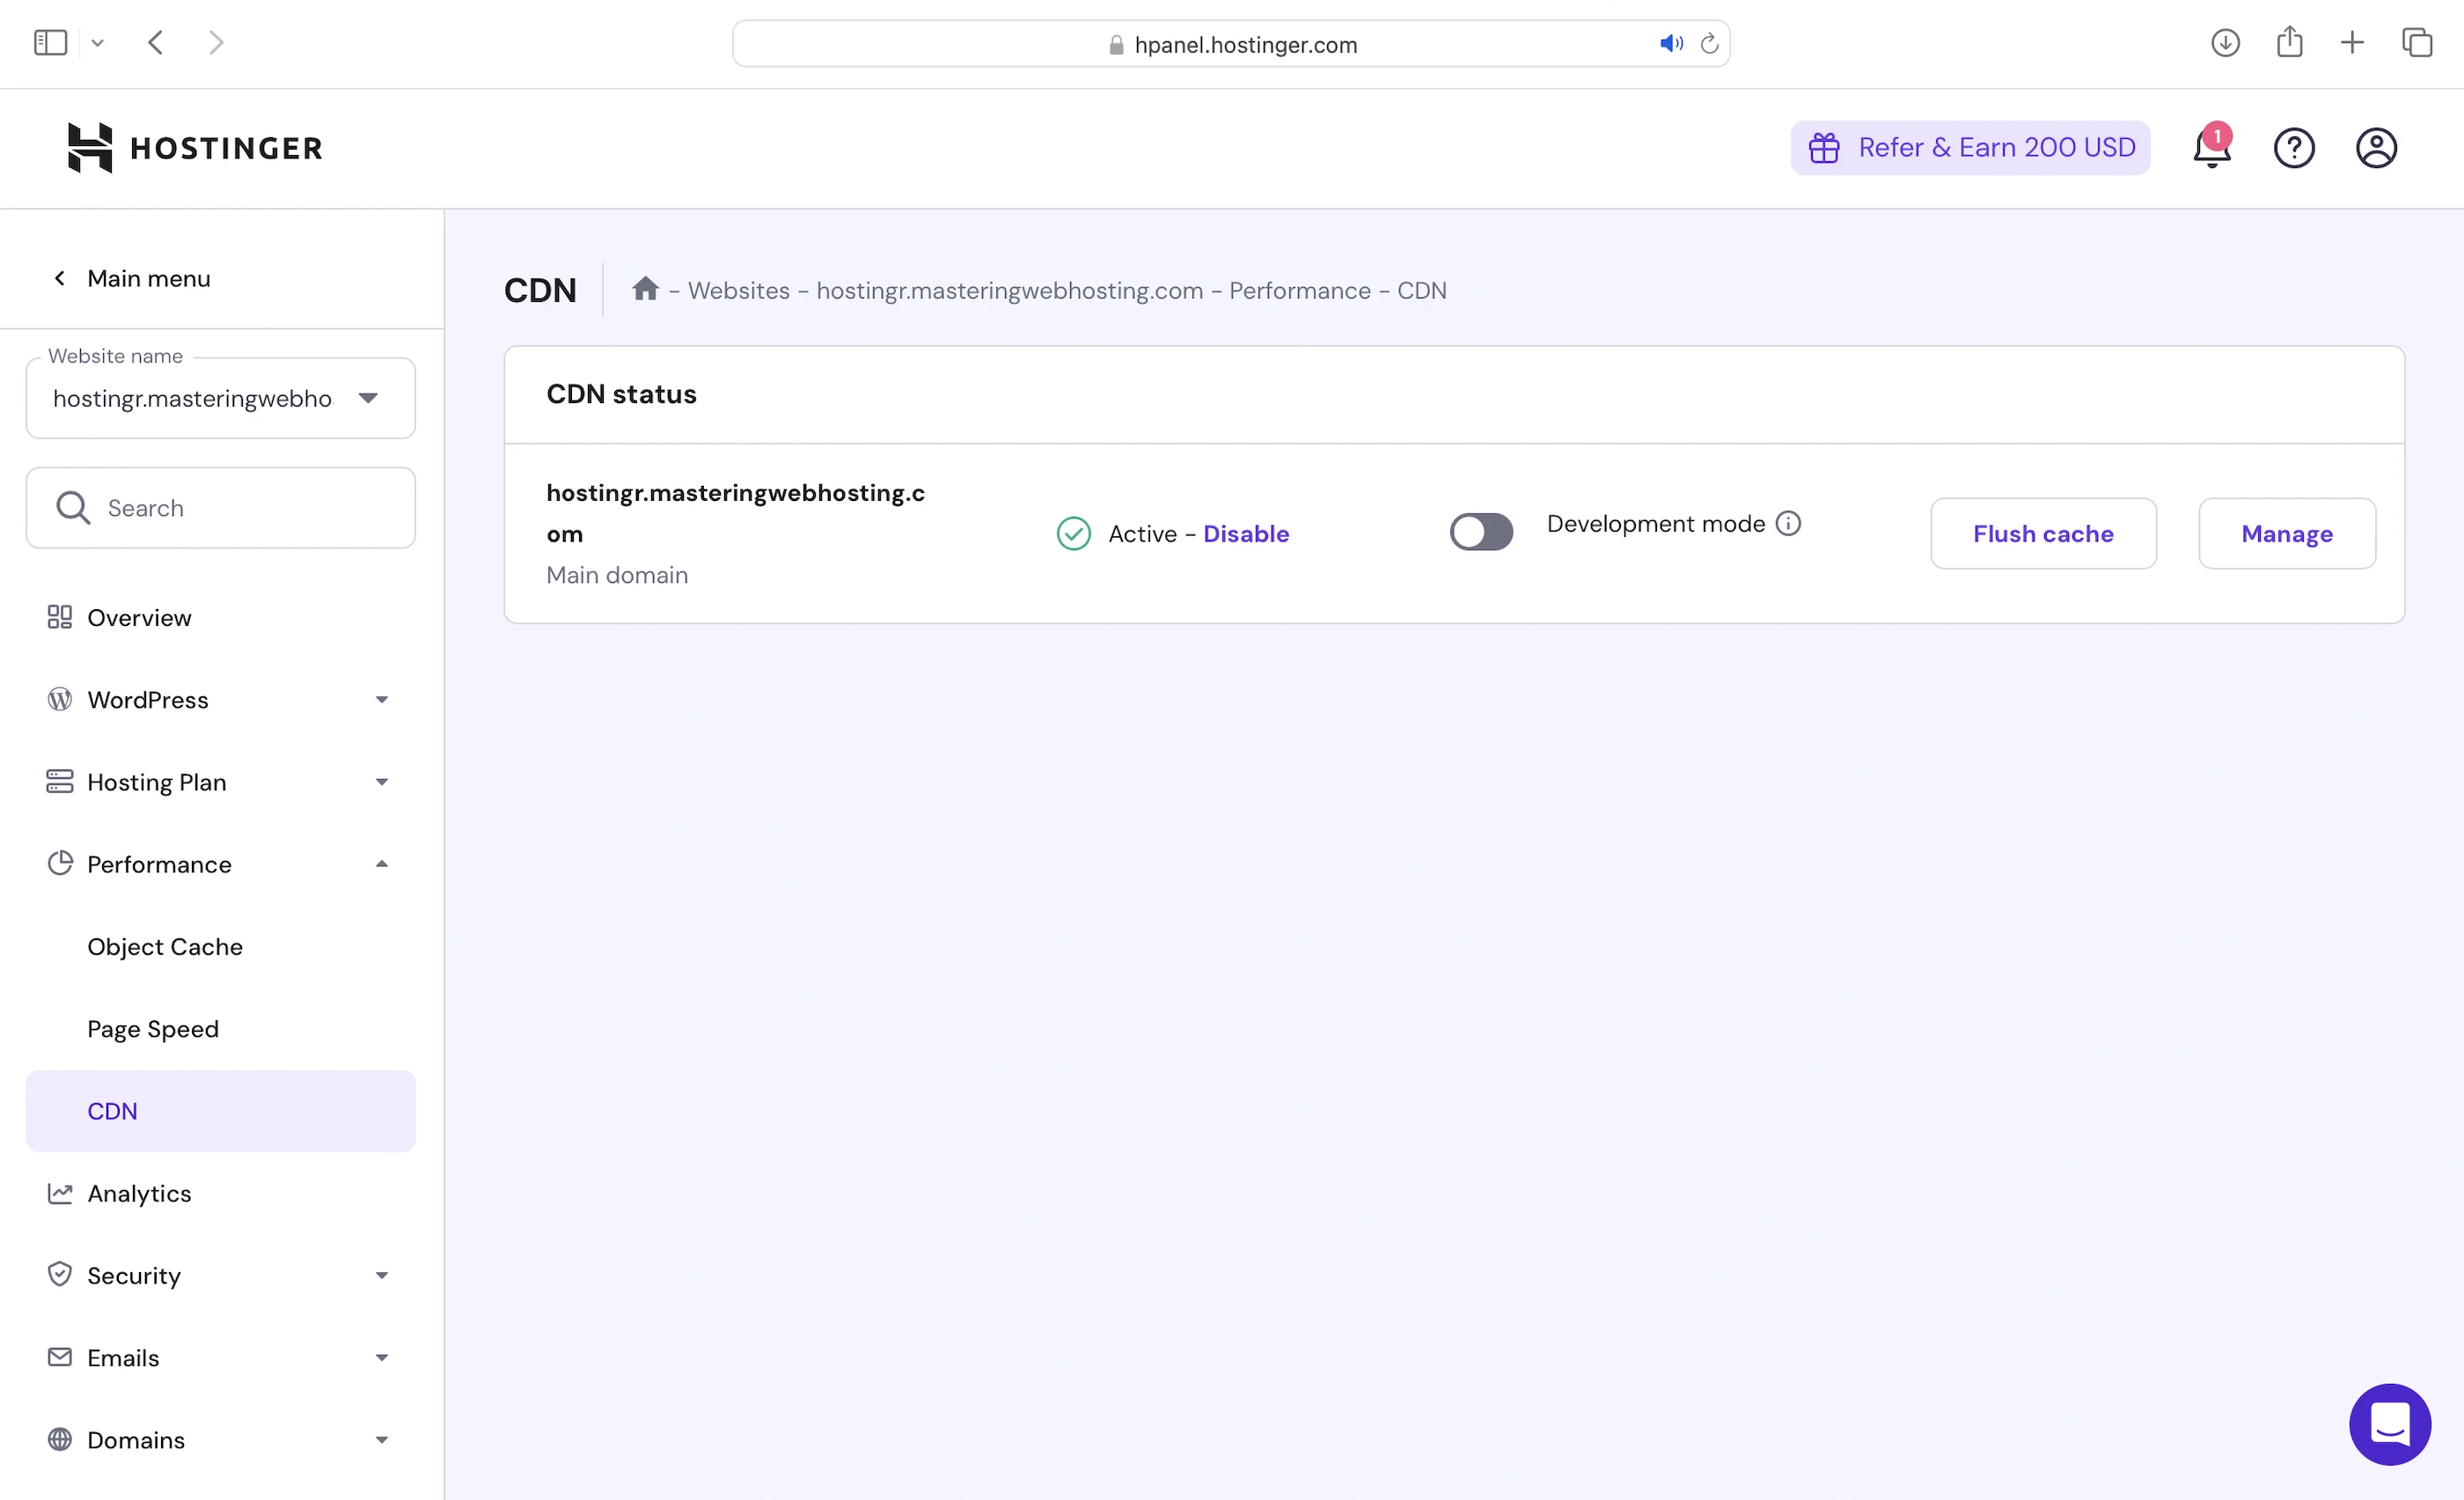This screenshot has width=2464, height=1500.
Task: Open the Website name dropdown
Action: point(220,398)
